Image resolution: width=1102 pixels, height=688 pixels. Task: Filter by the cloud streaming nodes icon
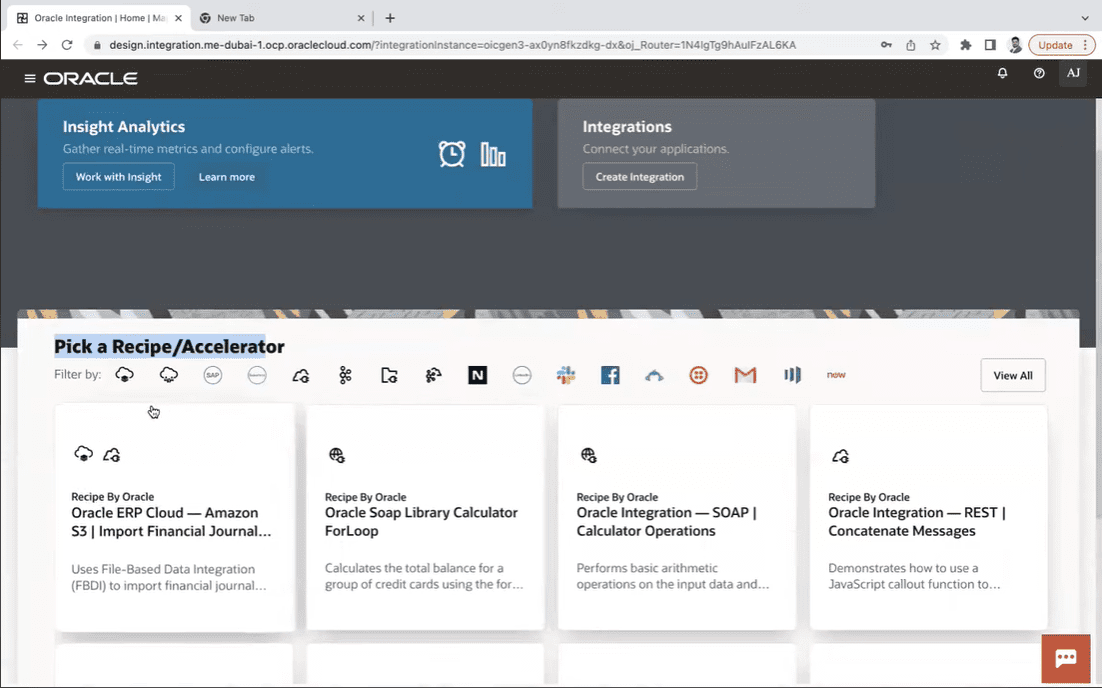(x=434, y=375)
